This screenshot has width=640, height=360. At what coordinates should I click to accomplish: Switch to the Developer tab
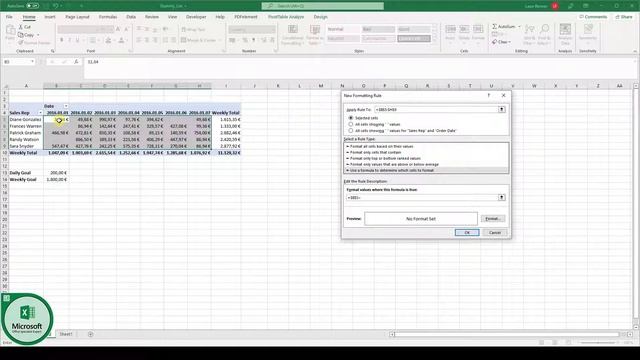coord(196,17)
